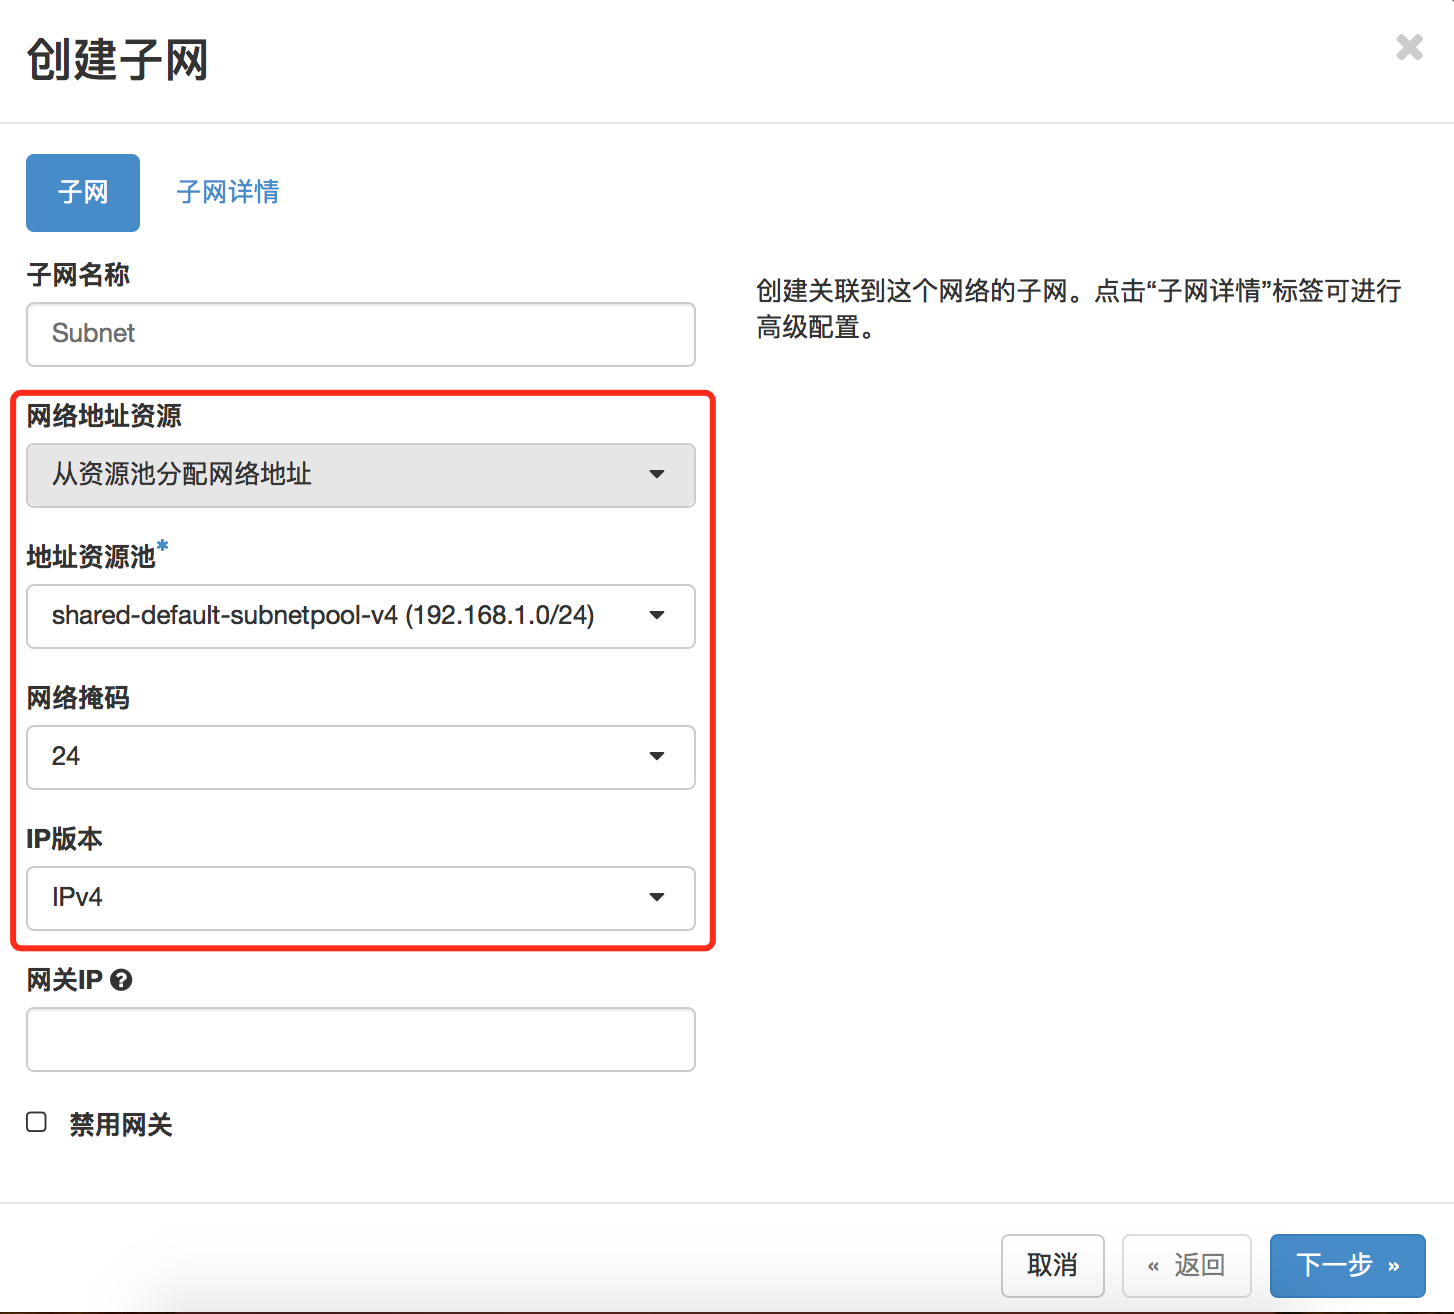This screenshot has height=1314, width=1454.
Task: Click the 网络地址资源 label
Action: pyautogui.click(x=104, y=416)
